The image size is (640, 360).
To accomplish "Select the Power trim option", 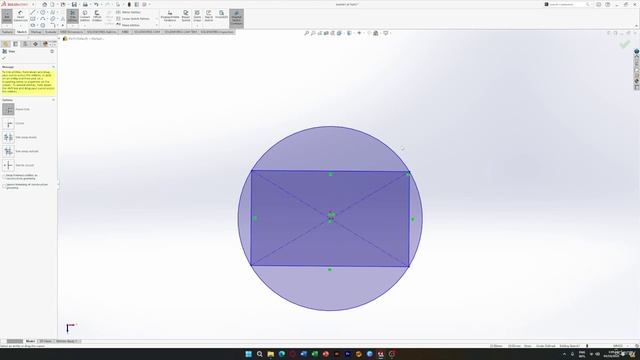I will coord(8,109).
